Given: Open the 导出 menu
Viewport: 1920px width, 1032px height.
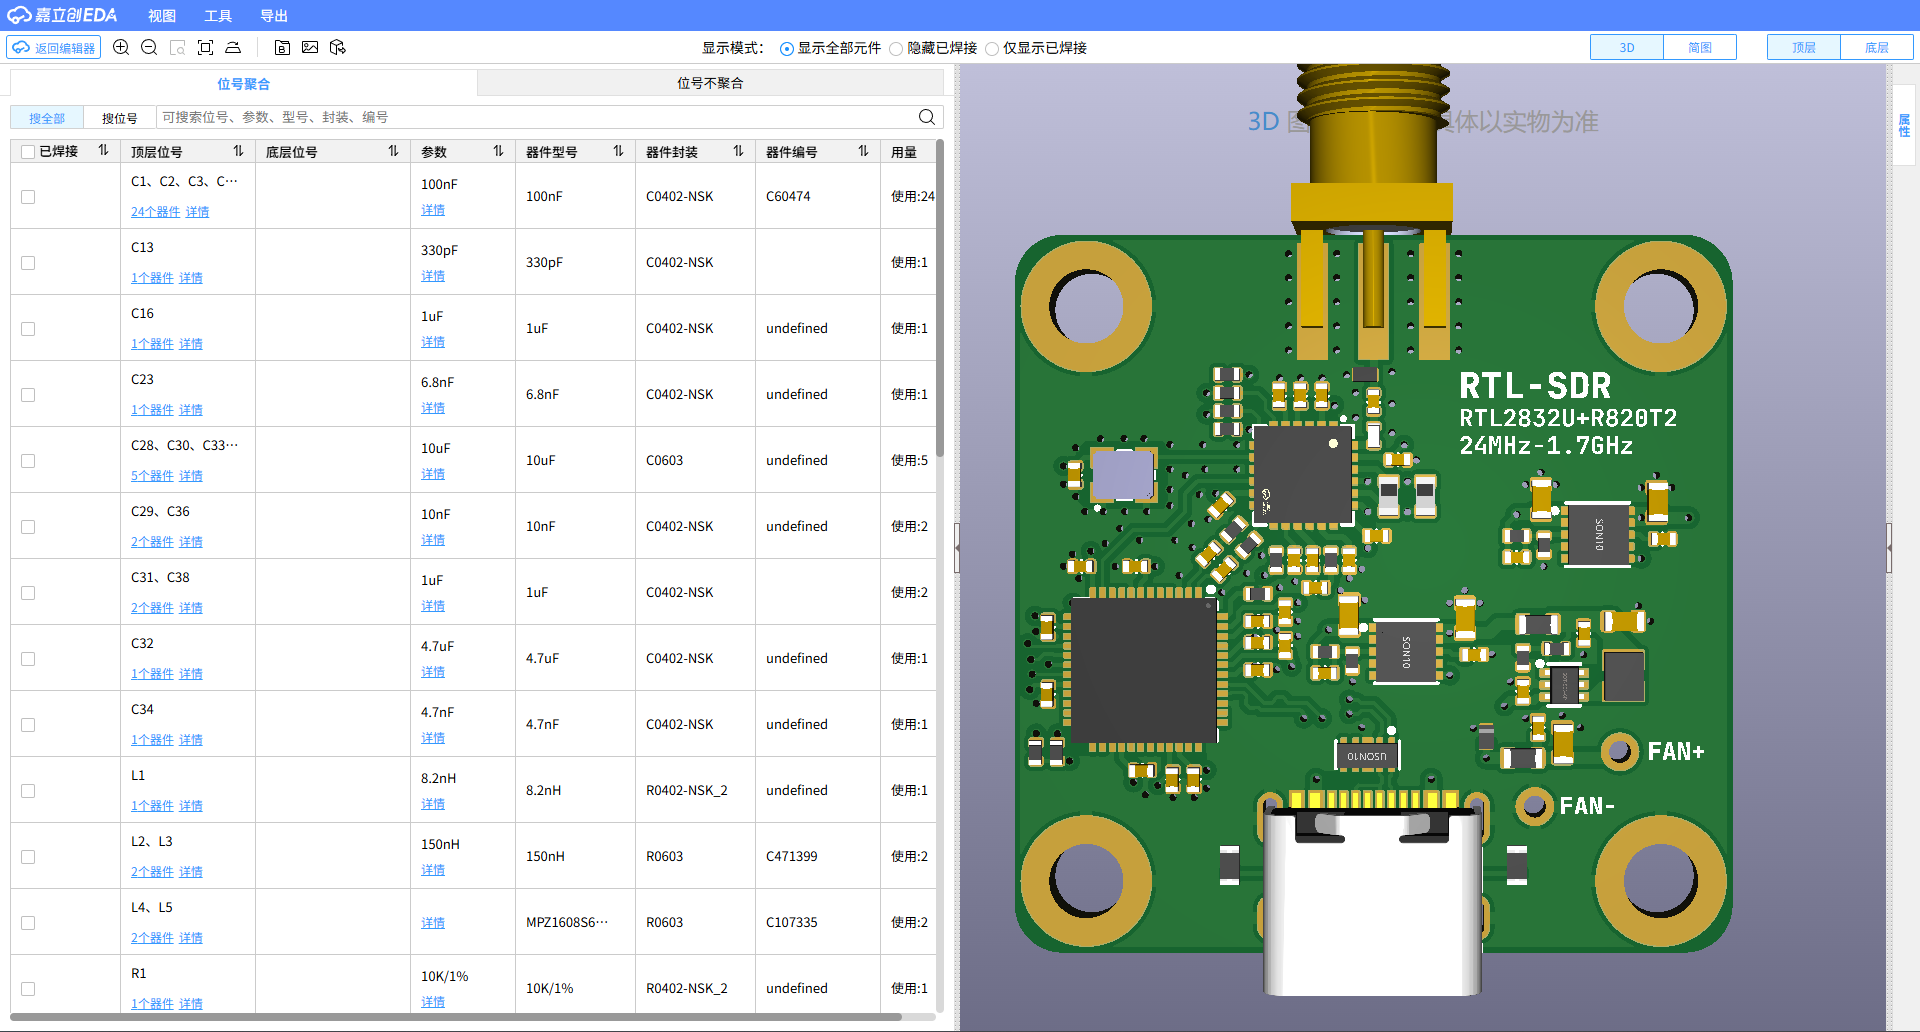Looking at the screenshot, I should click(274, 16).
